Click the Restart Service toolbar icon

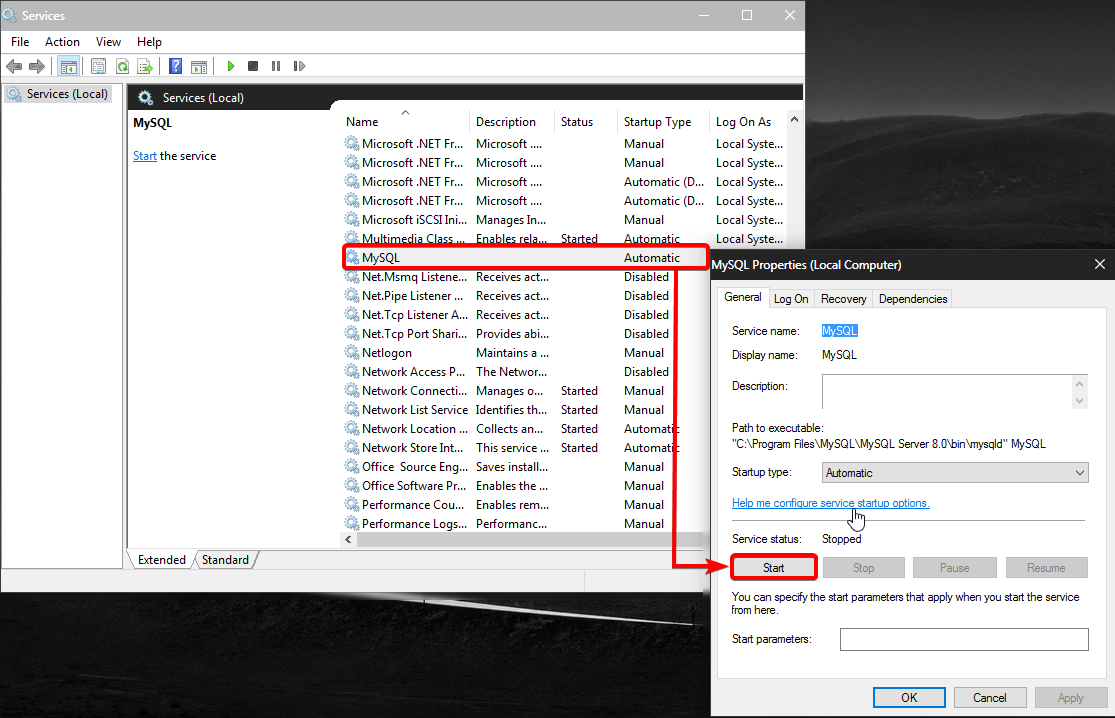tap(299, 66)
